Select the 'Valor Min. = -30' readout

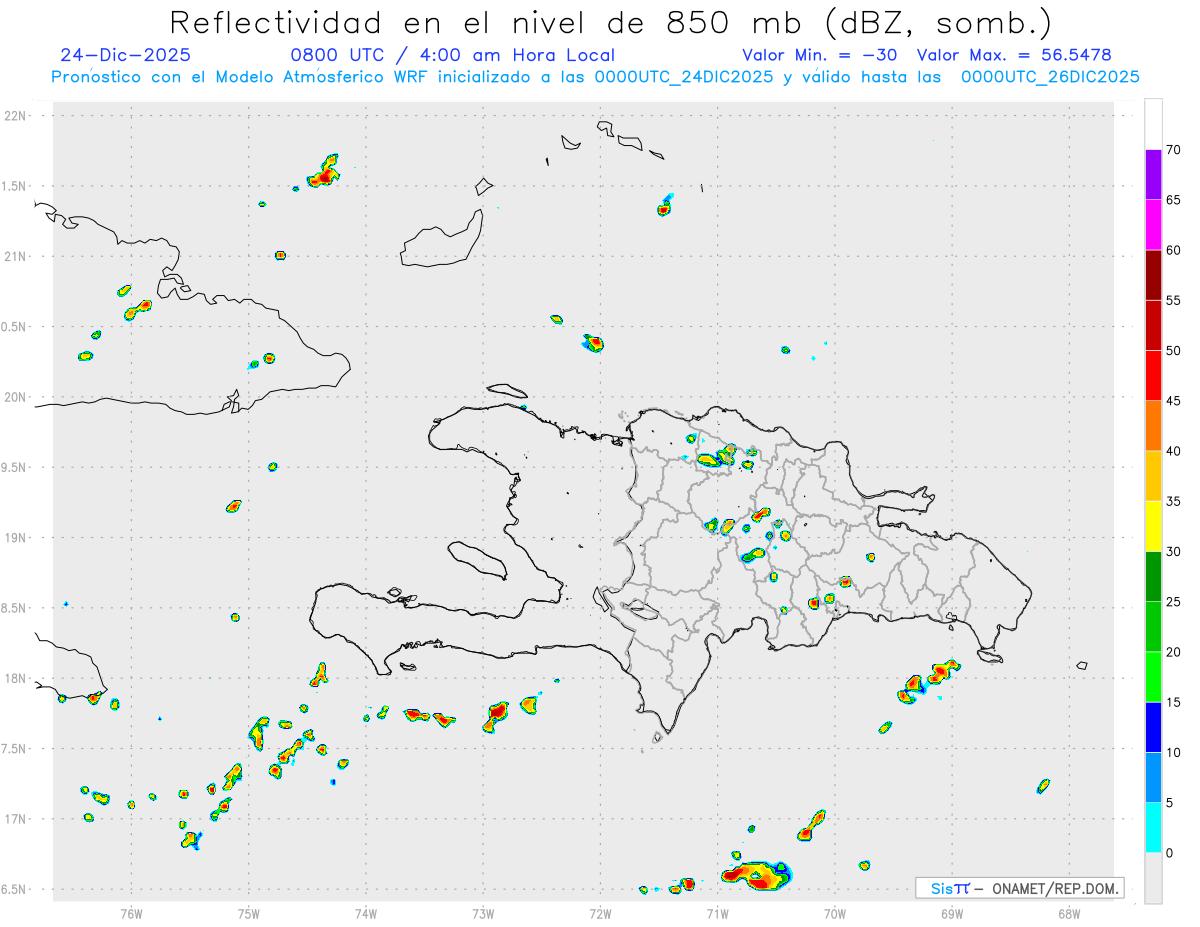tap(822, 55)
